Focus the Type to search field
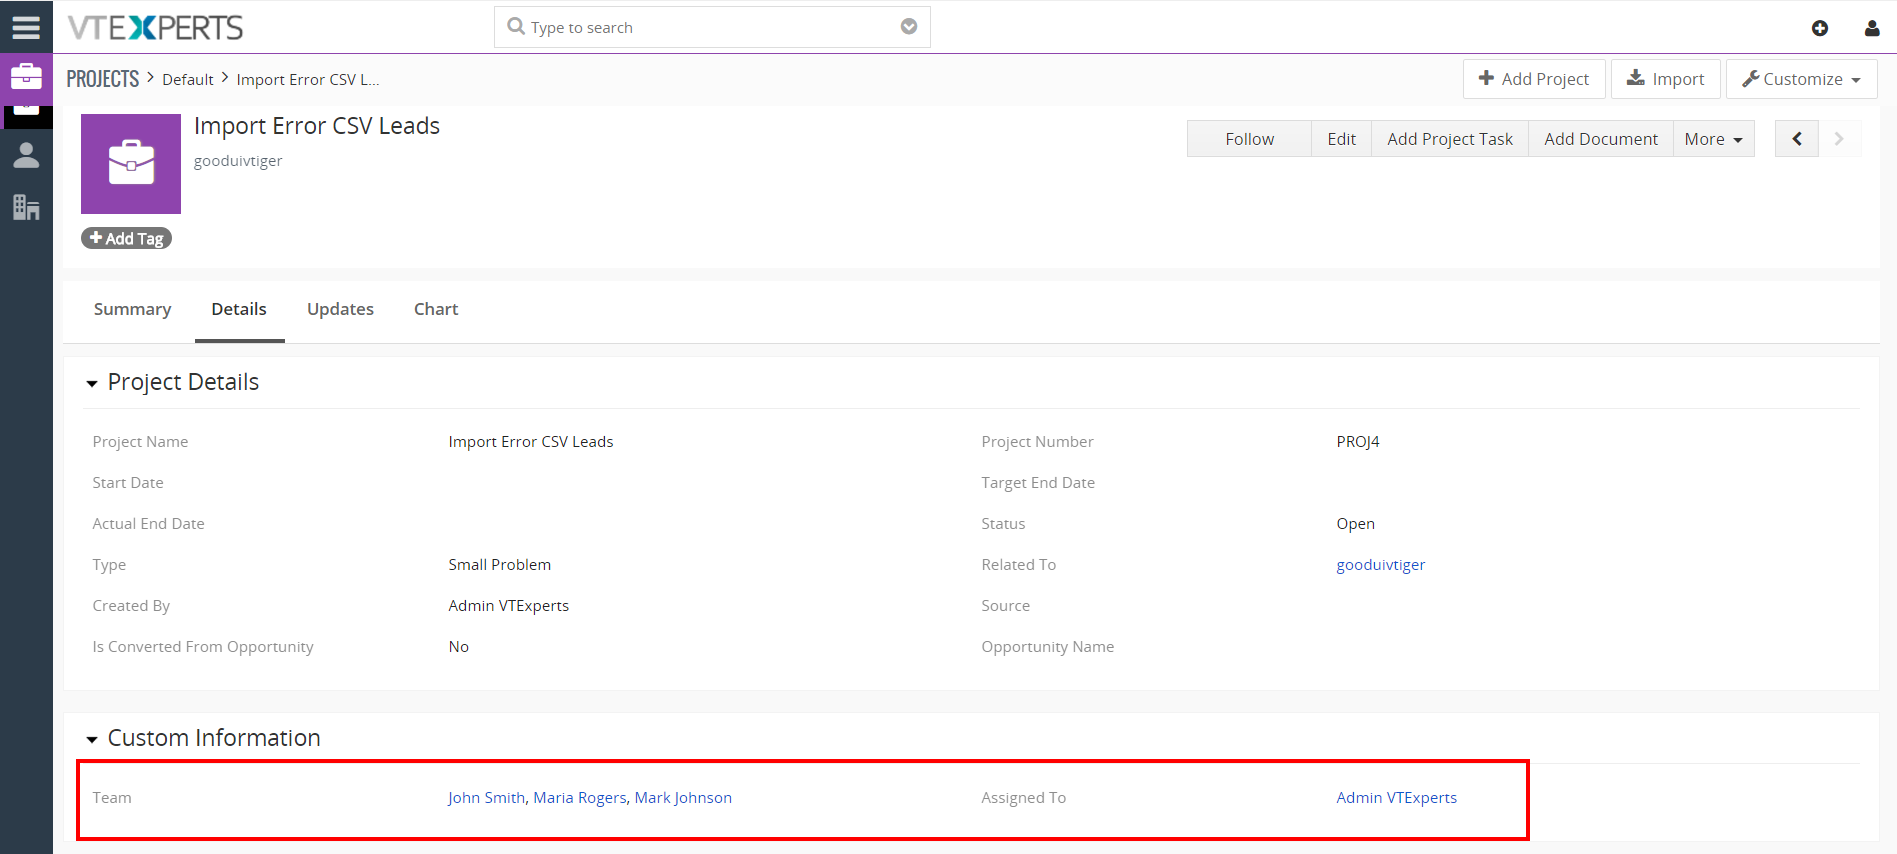1897x854 pixels. 712,27
